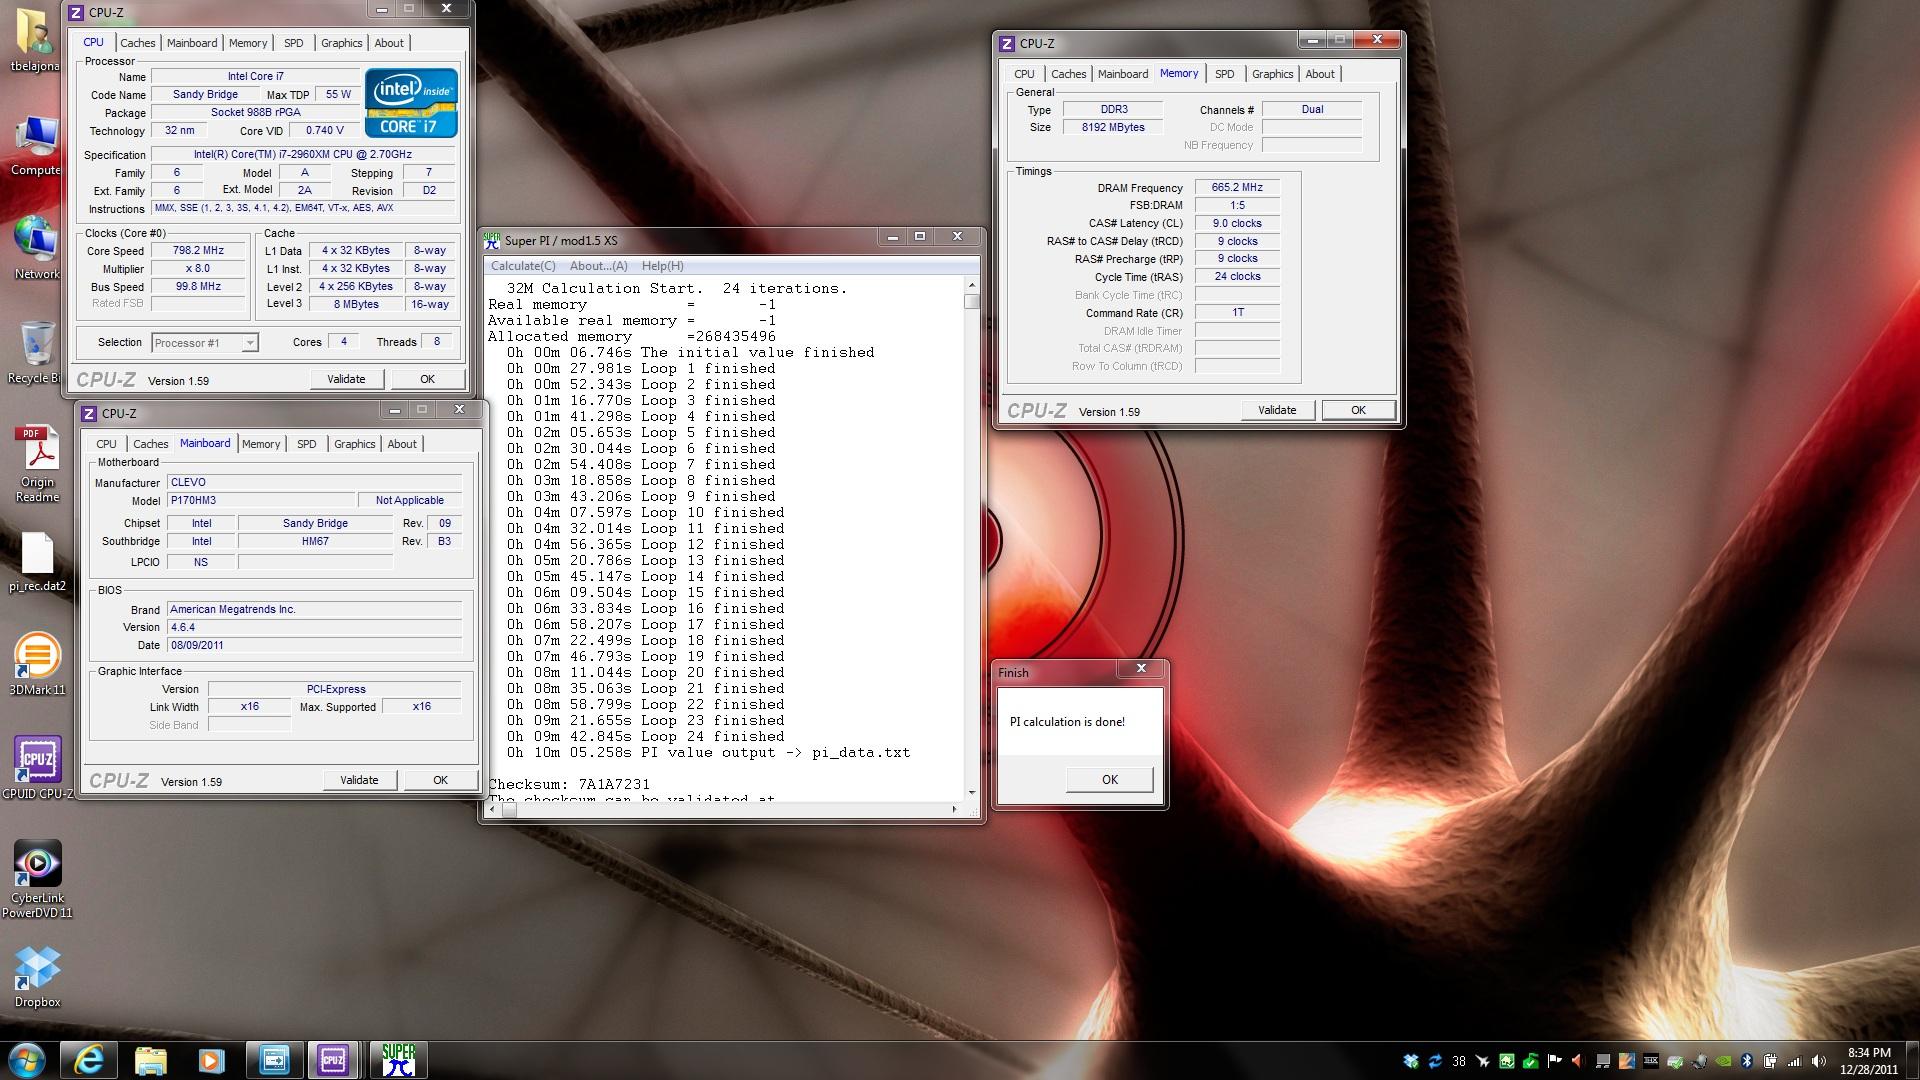Viewport: 1920px width, 1080px height.
Task: Switch to Mainboard tab in Memory window
Action: (x=1123, y=74)
